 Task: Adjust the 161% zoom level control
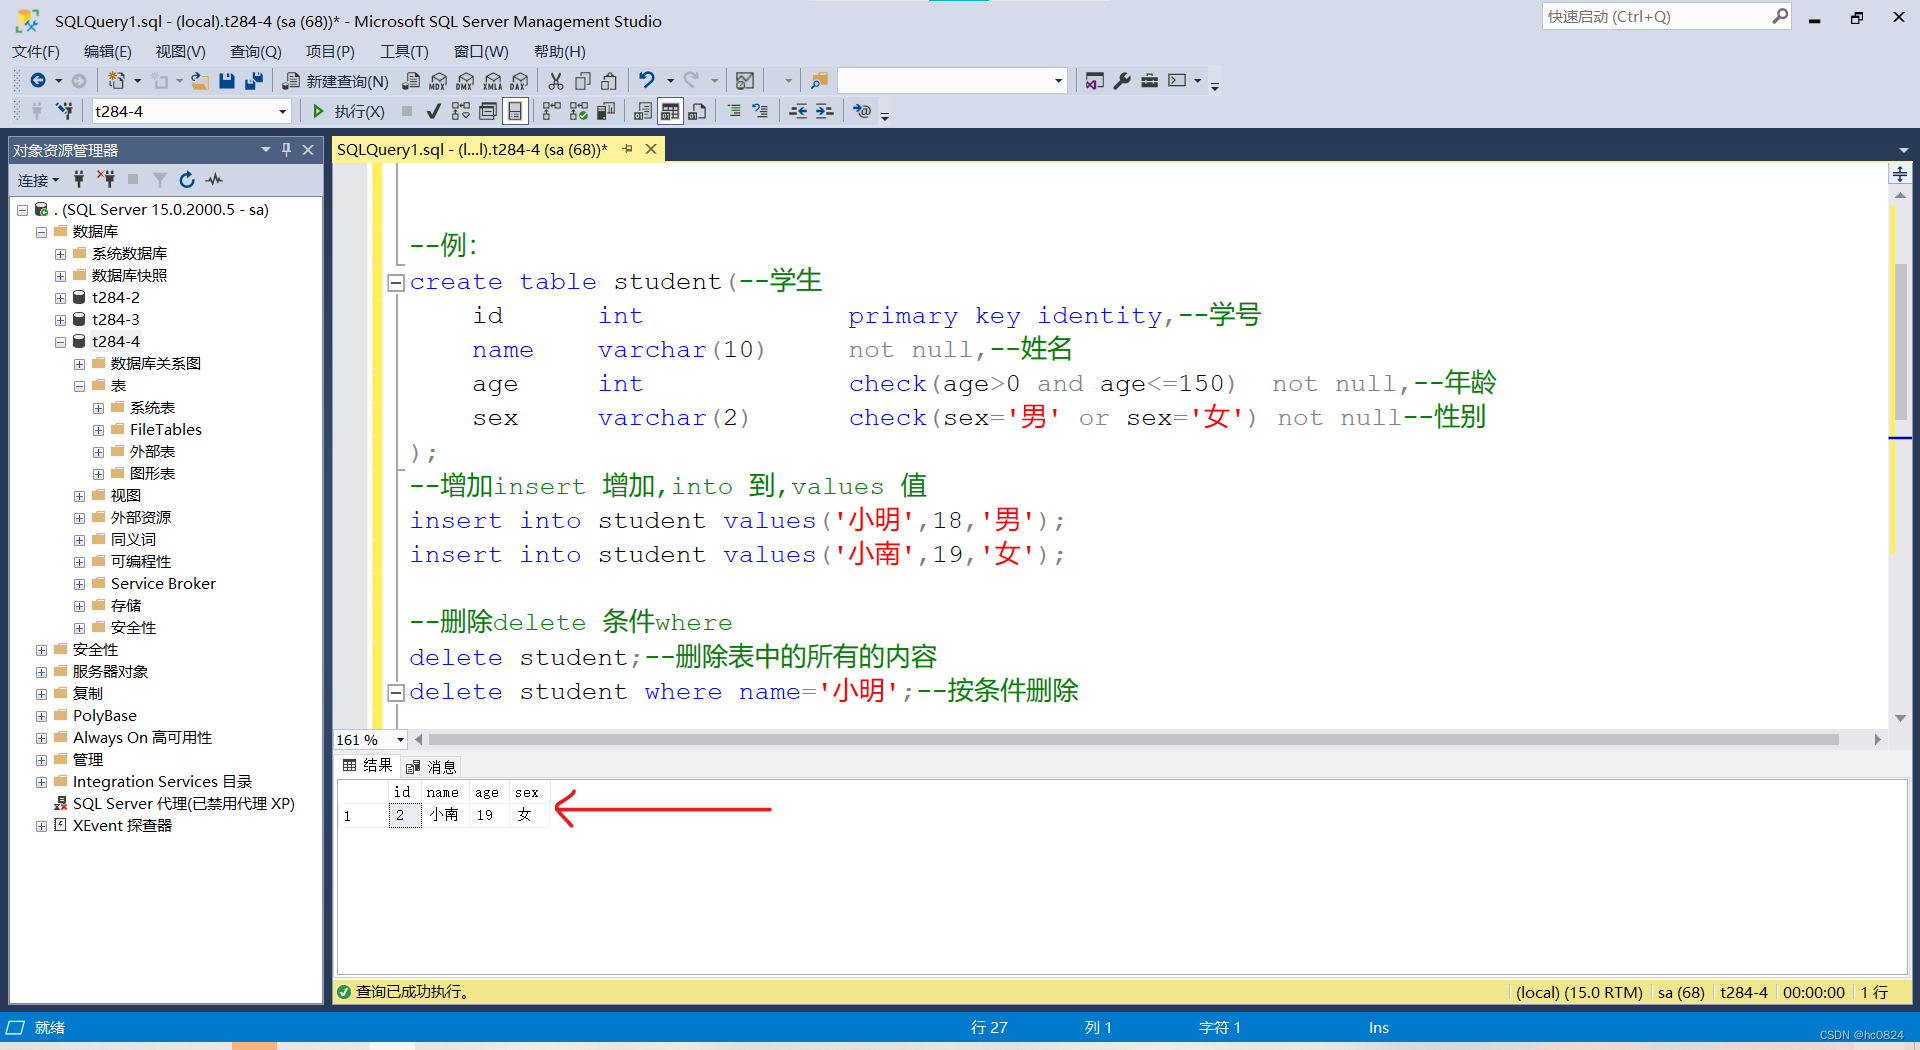click(369, 739)
